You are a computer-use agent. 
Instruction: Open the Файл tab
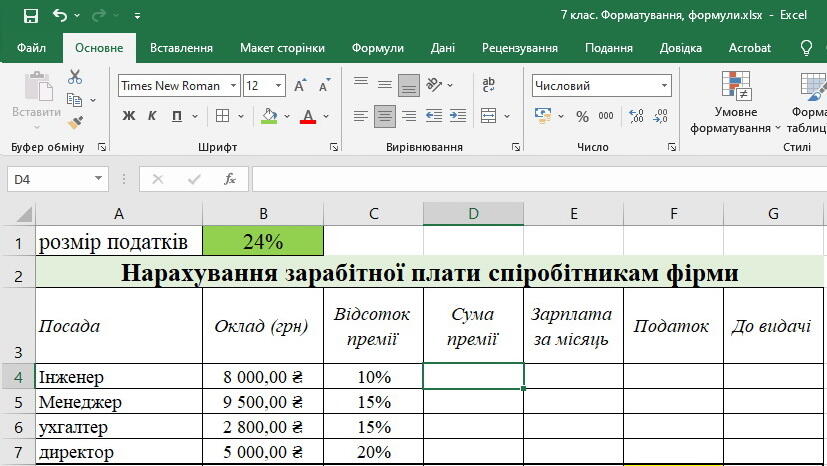coord(31,48)
